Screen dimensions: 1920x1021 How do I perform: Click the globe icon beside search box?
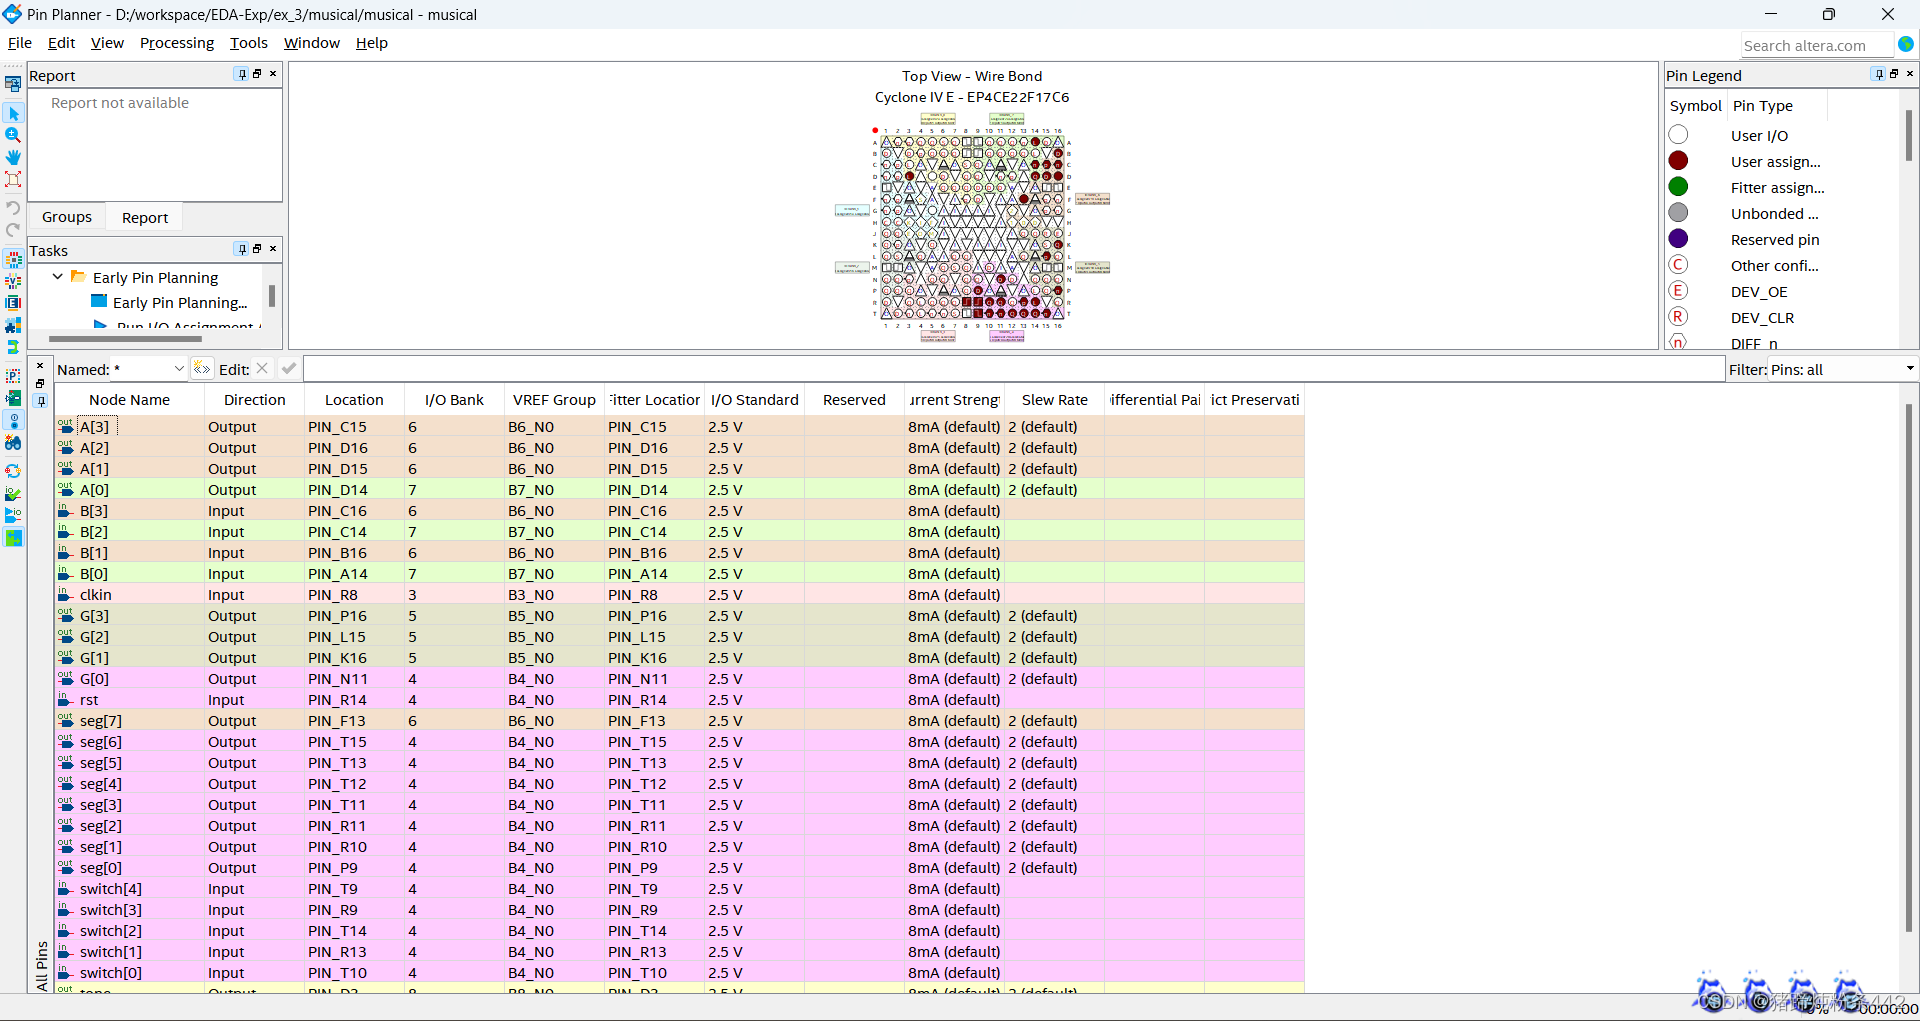coord(1906,44)
